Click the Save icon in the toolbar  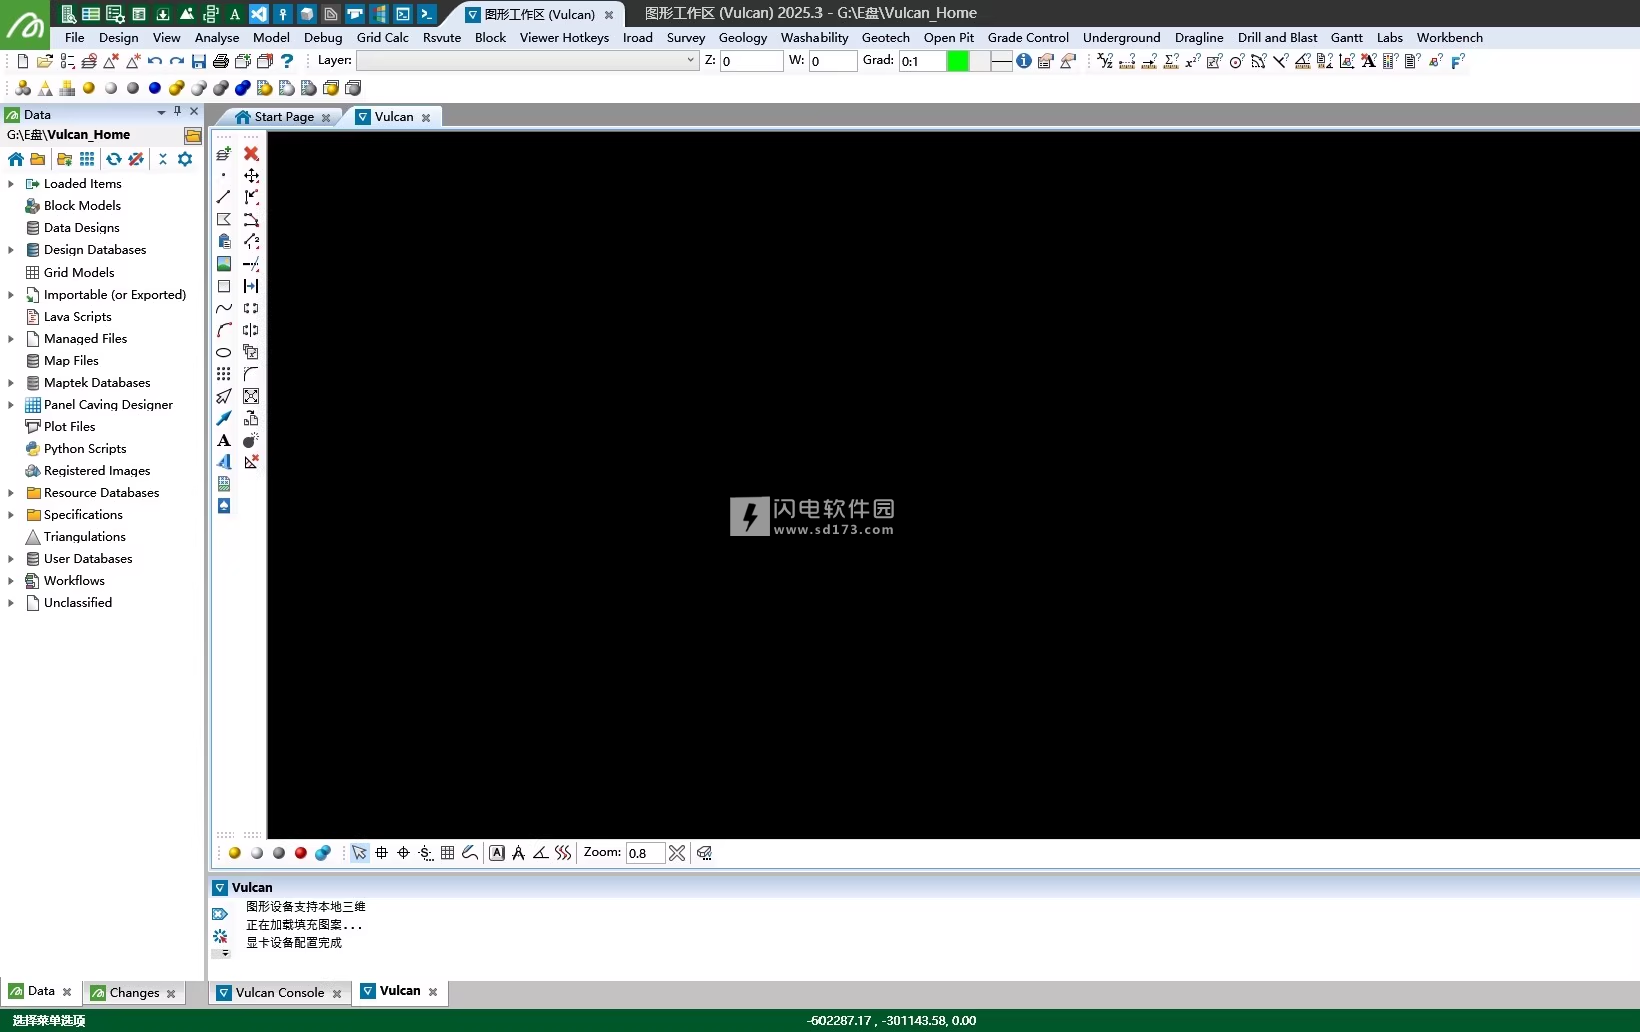[x=199, y=61]
